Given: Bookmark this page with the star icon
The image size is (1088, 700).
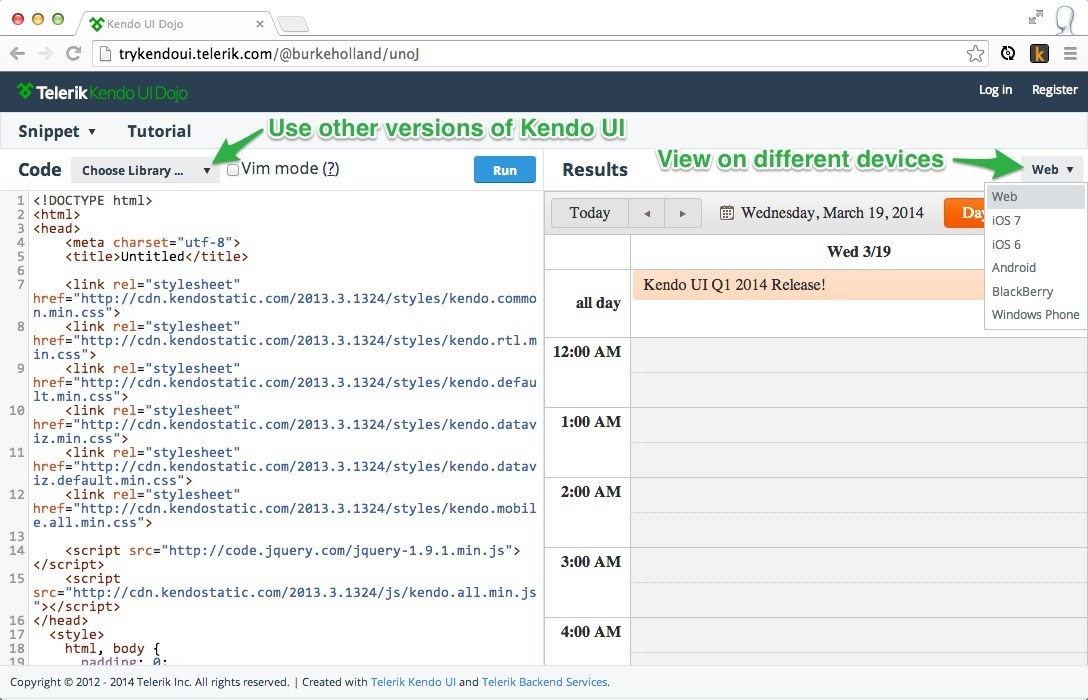Looking at the screenshot, I should [976, 53].
